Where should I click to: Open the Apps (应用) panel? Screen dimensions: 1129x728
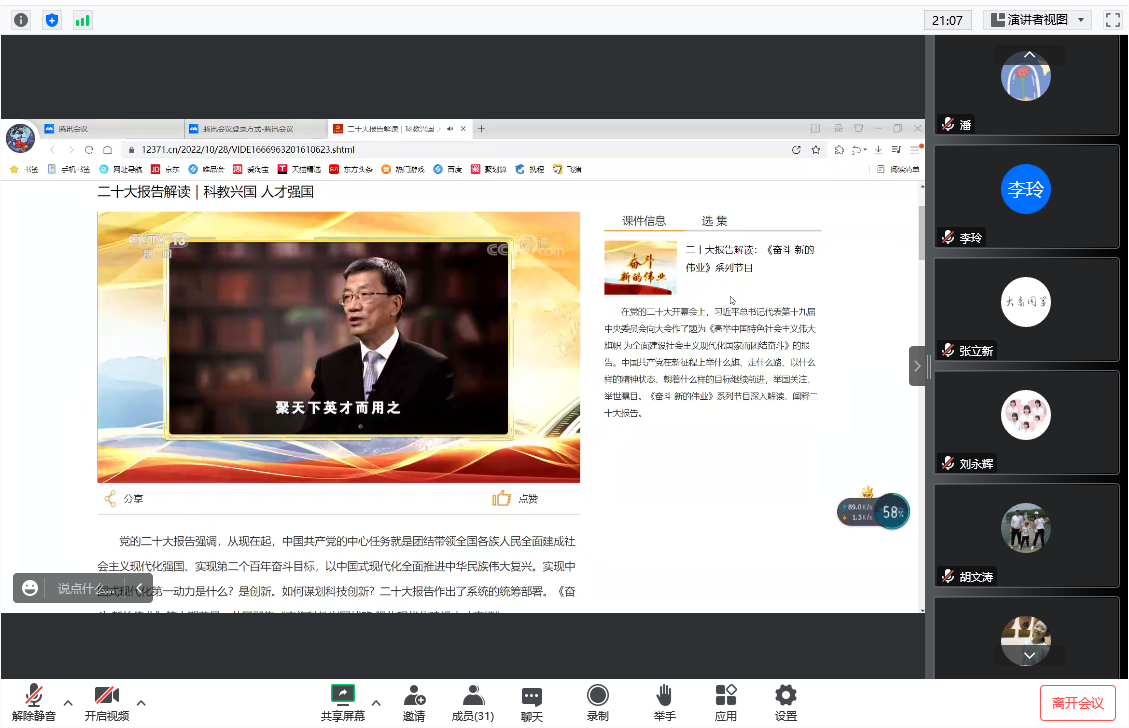pos(726,702)
